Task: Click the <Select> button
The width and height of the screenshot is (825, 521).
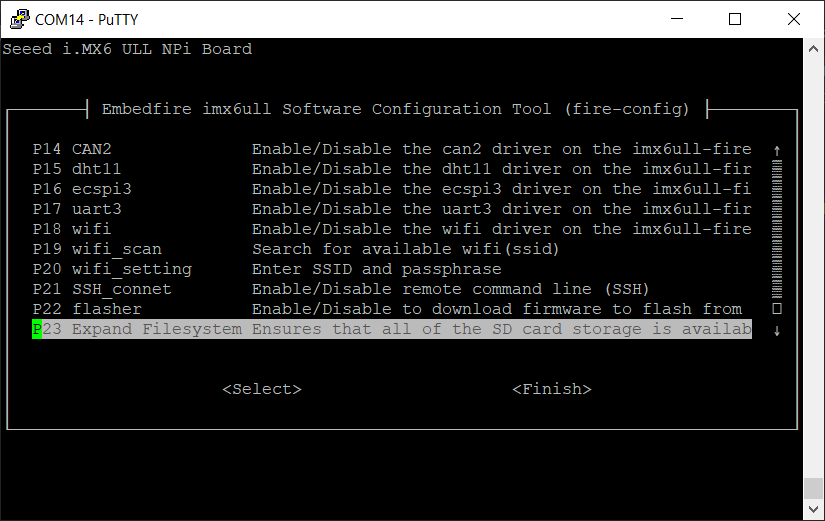Action: click(x=262, y=389)
